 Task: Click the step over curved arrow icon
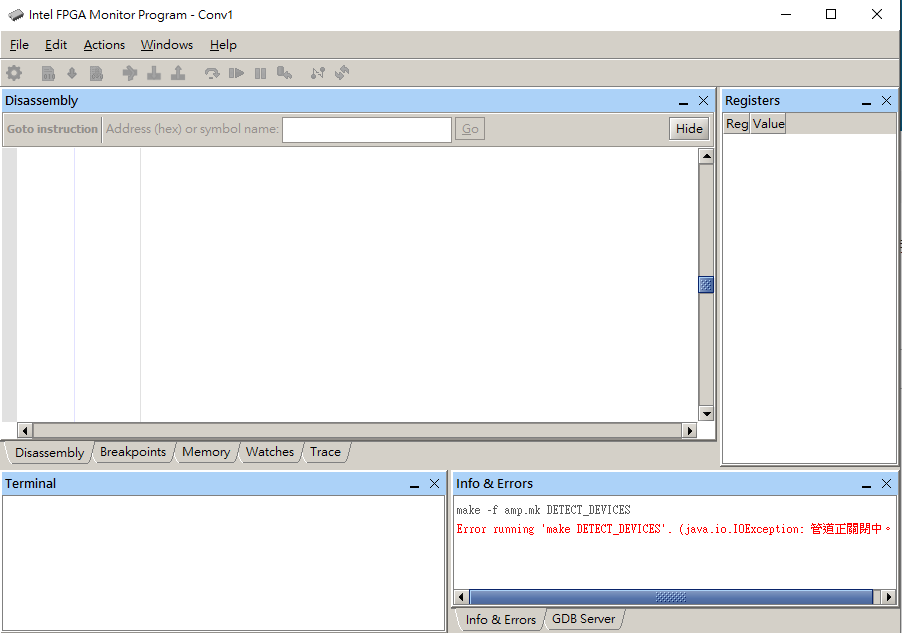point(212,73)
